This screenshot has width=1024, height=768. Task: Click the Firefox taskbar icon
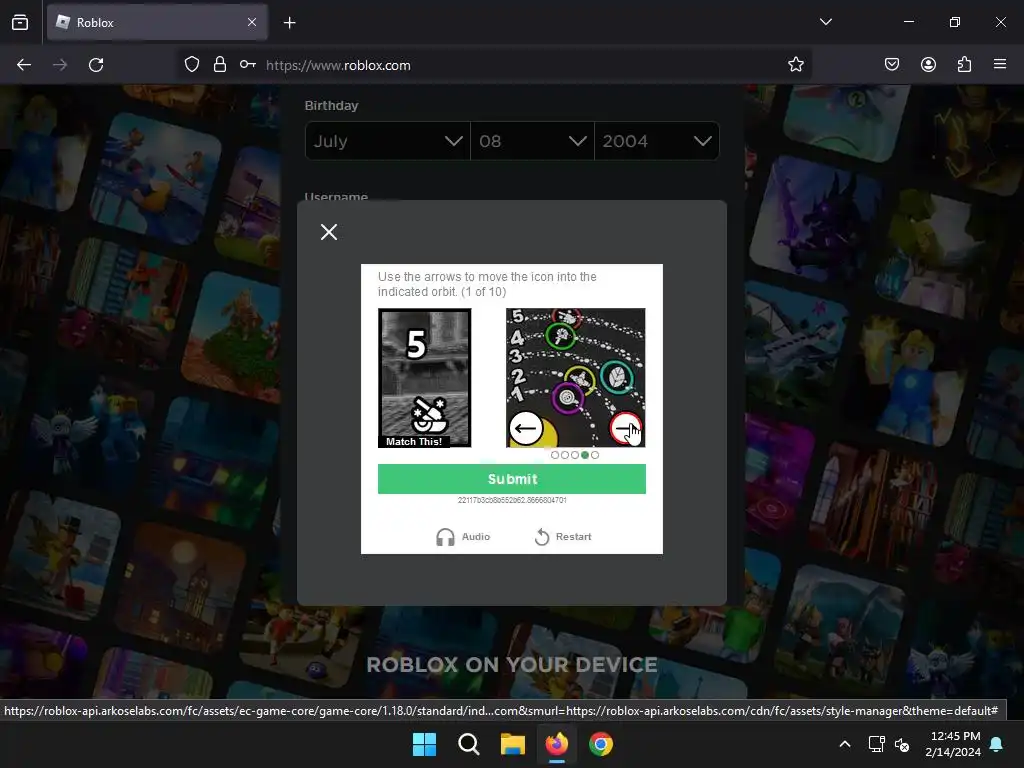[x=556, y=744]
